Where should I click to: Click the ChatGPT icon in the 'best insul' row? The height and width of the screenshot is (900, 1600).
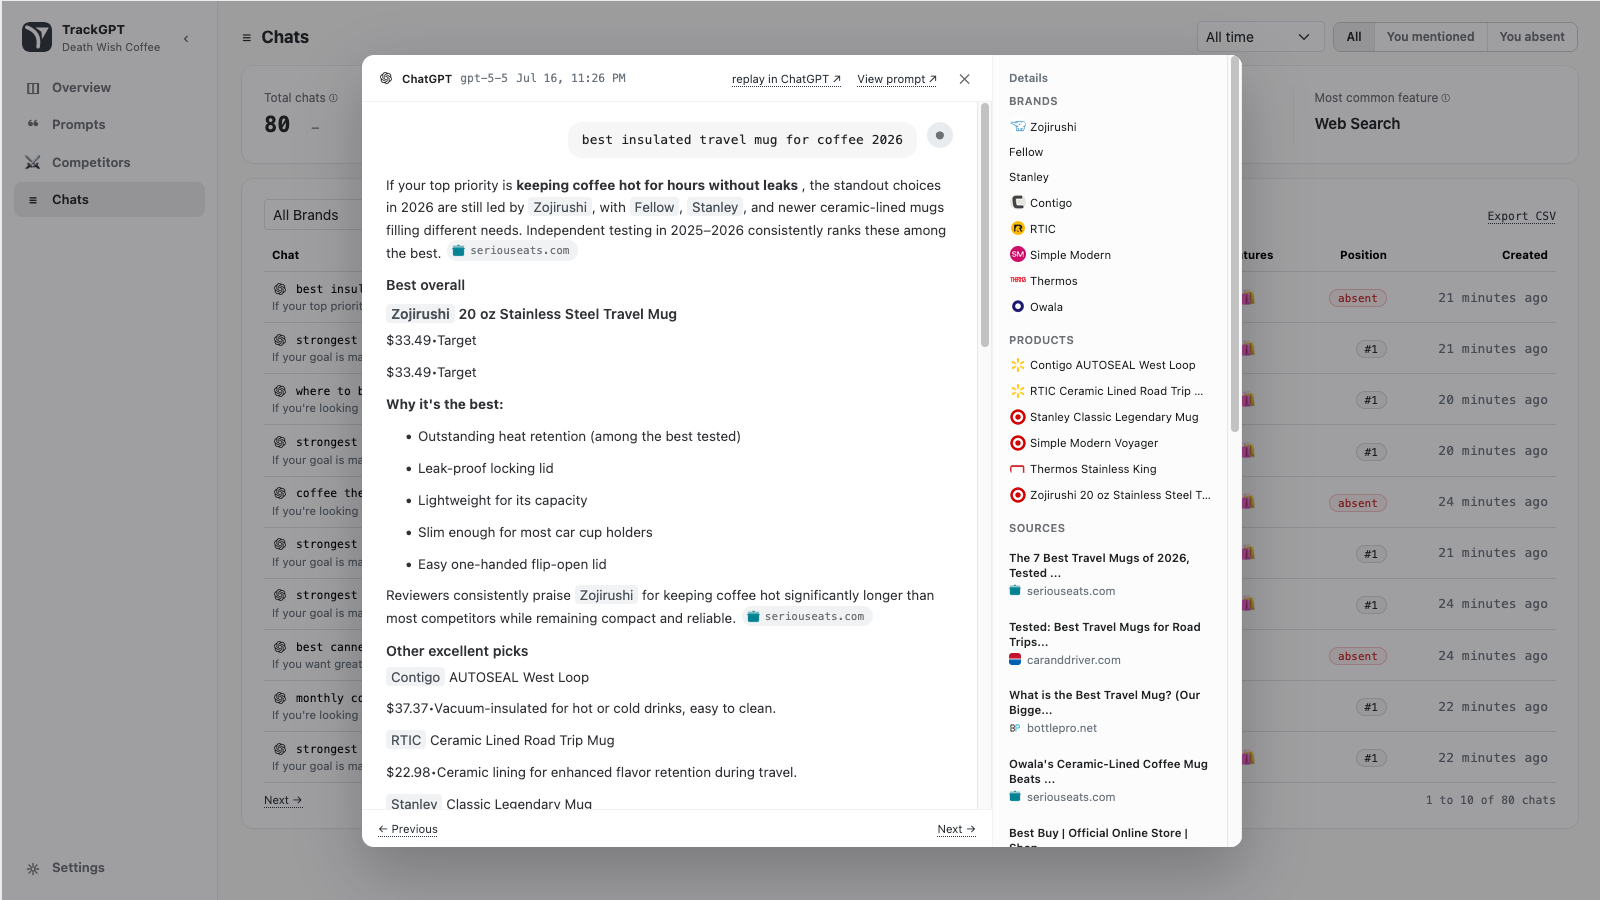point(280,289)
